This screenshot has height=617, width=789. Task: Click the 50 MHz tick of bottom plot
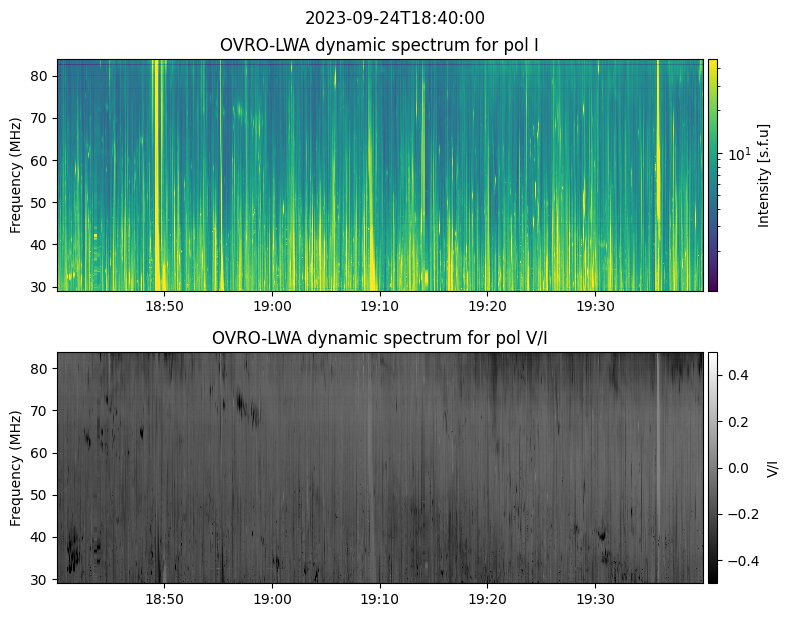pos(39,495)
